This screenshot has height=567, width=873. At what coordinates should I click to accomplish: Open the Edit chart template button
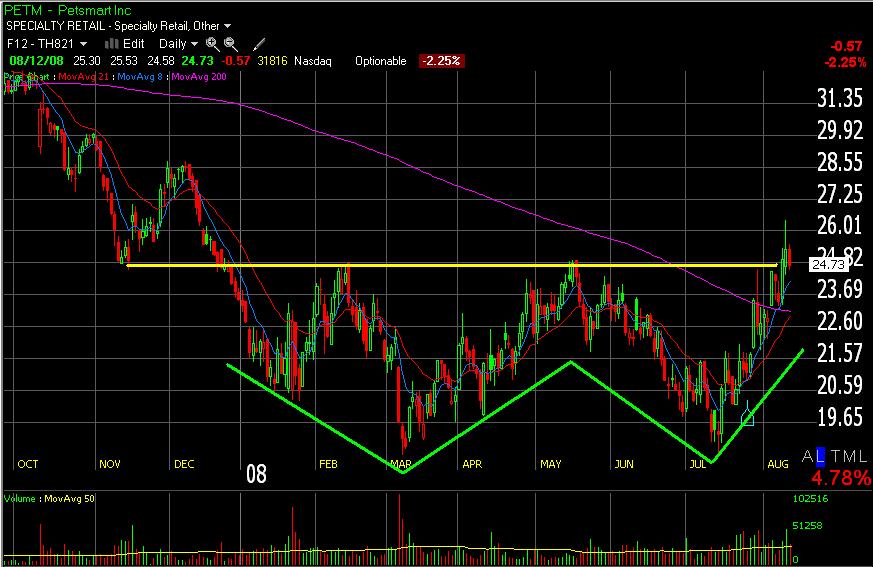(134, 43)
